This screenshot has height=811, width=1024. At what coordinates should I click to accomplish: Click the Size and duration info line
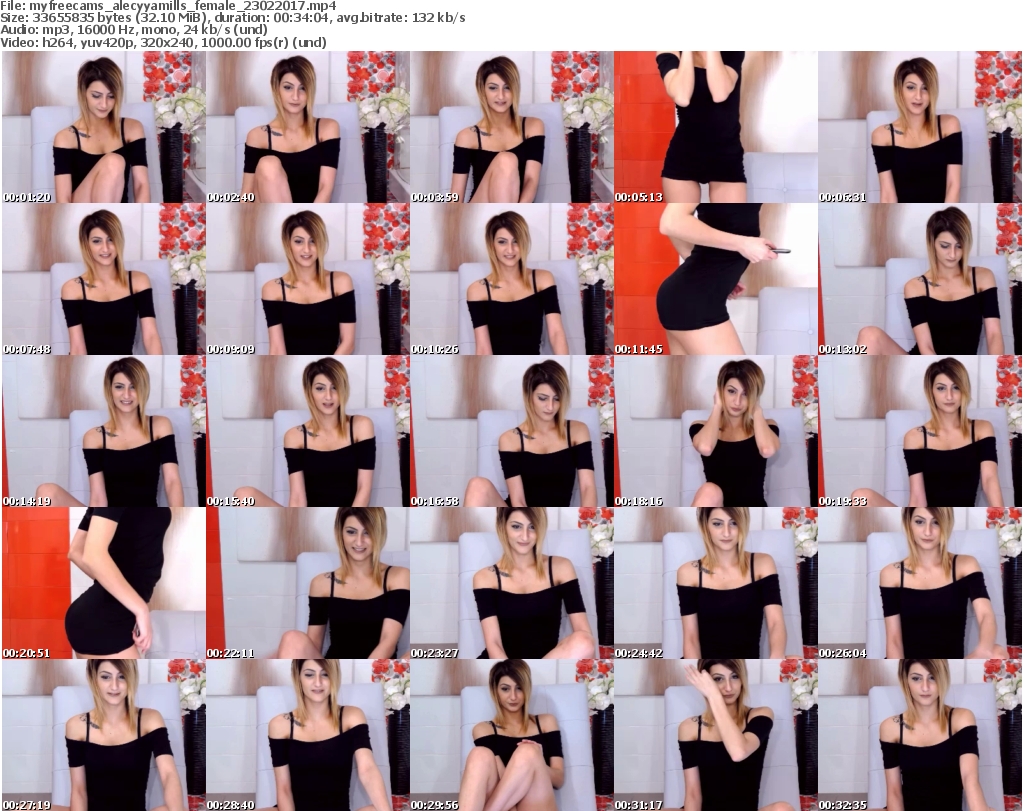(x=232, y=18)
